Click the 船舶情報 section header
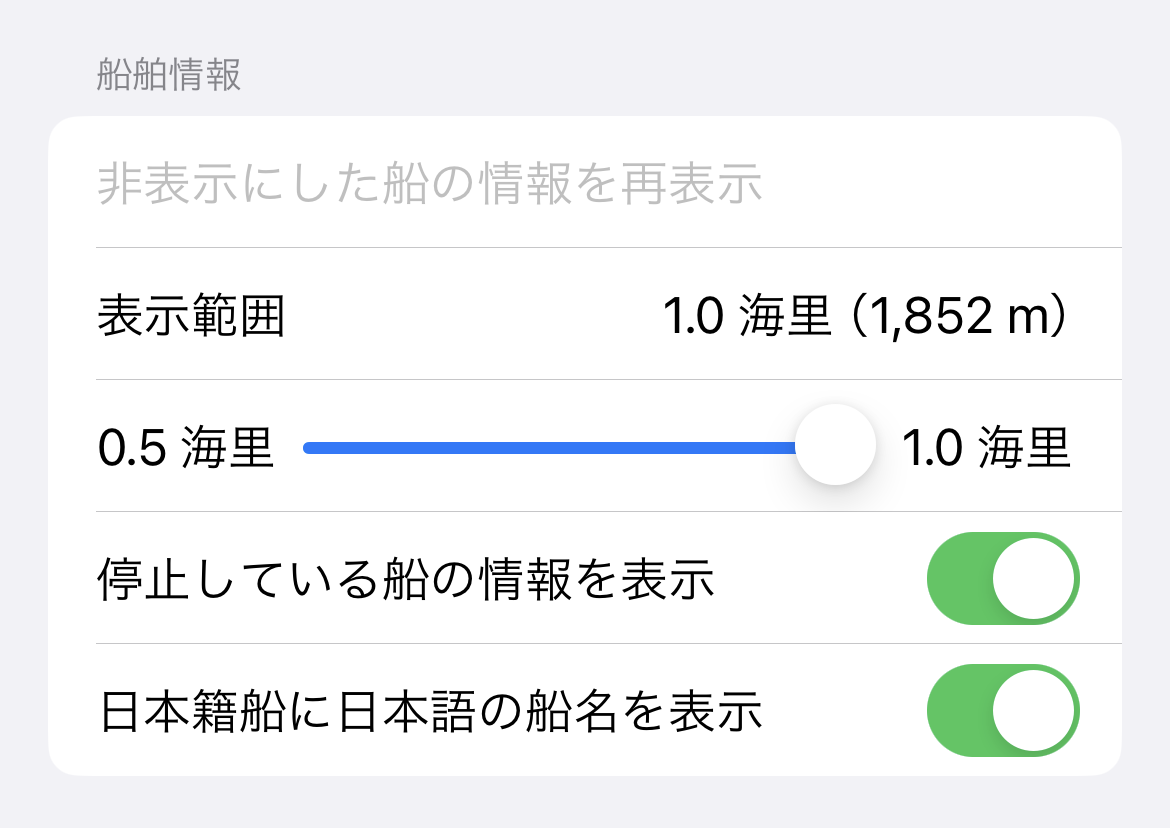This screenshot has height=828, width=1170. click(169, 75)
